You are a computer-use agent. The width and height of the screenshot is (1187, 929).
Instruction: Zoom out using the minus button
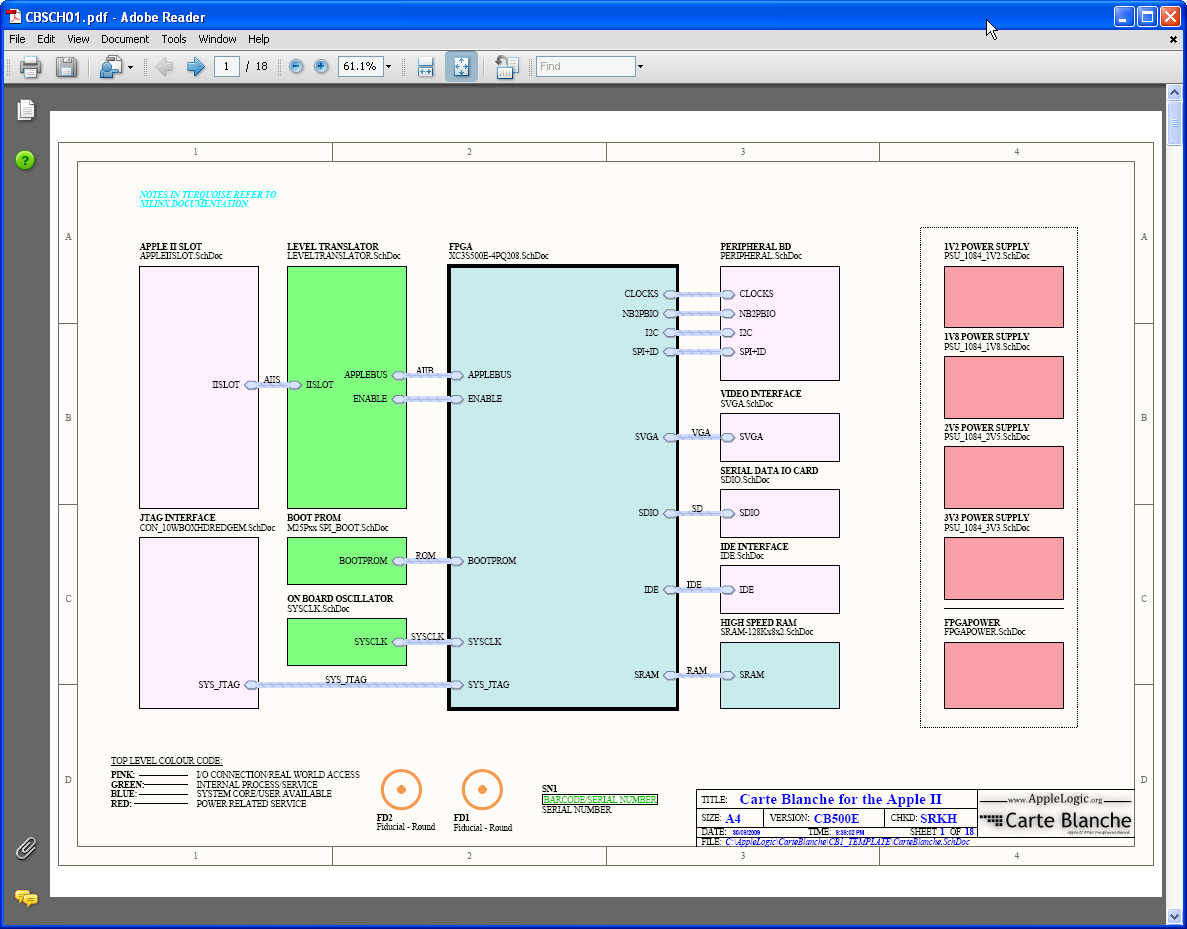(296, 67)
